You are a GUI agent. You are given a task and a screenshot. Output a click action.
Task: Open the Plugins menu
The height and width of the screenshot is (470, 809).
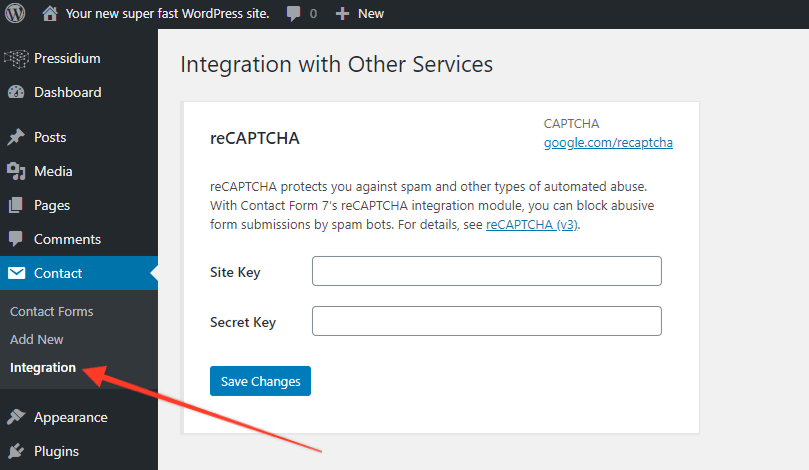pyautogui.click(x=56, y=451)
